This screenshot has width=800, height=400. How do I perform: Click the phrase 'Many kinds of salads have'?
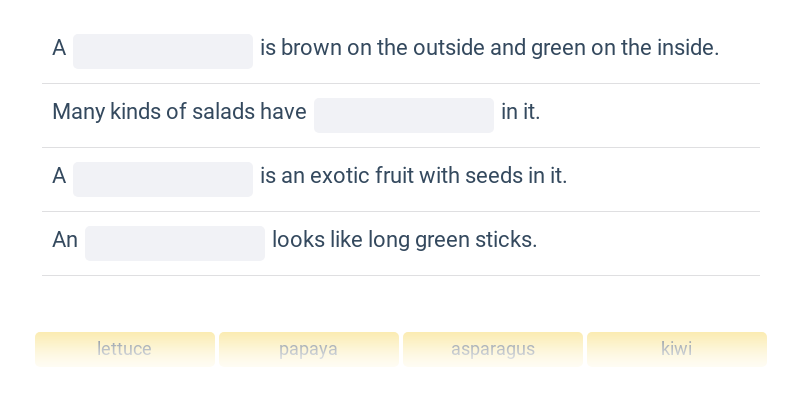click(x=179, y=112)
